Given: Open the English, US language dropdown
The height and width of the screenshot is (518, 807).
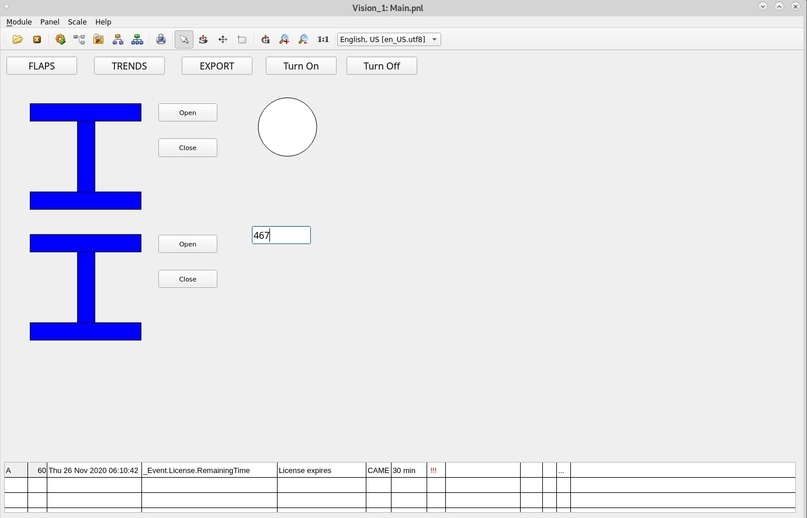Looking at the screenshot, I should click(389, 39).
